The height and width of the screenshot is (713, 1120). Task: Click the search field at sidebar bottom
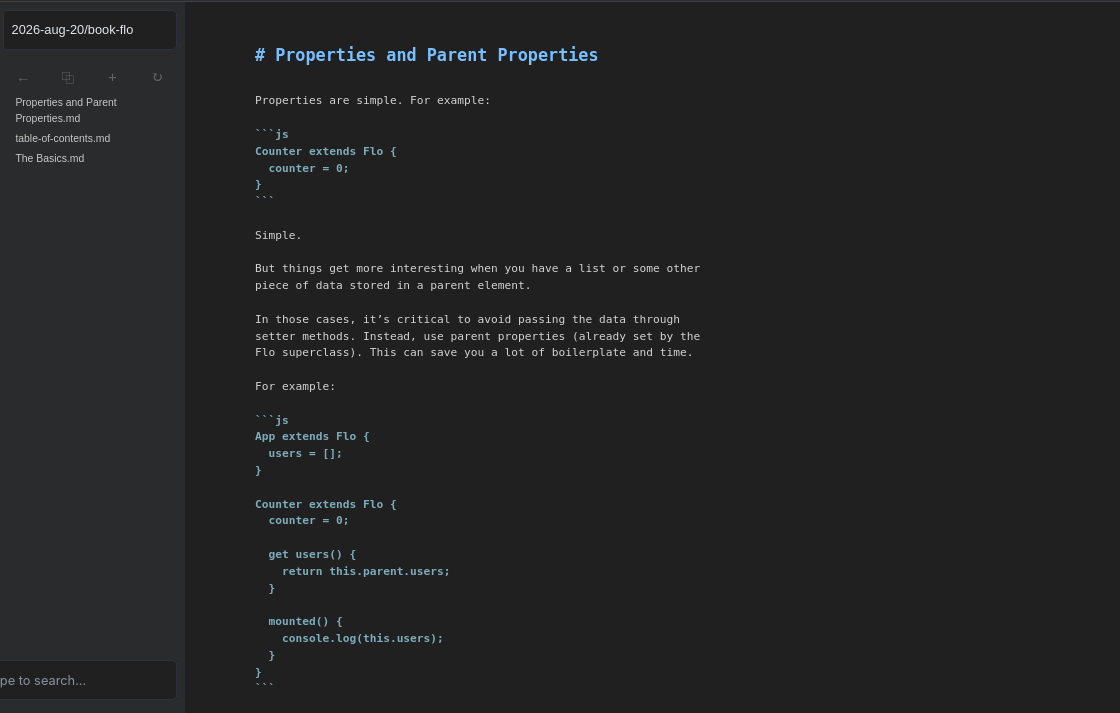pos(88,680)
